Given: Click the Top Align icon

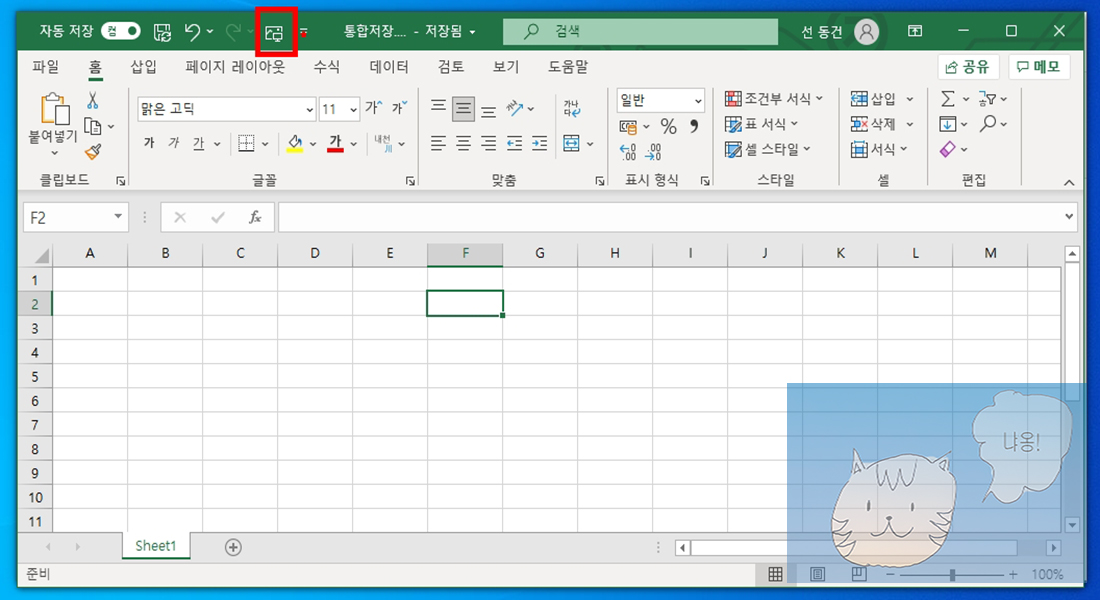Looking at the screenshot, I should [x=438, y=107].
